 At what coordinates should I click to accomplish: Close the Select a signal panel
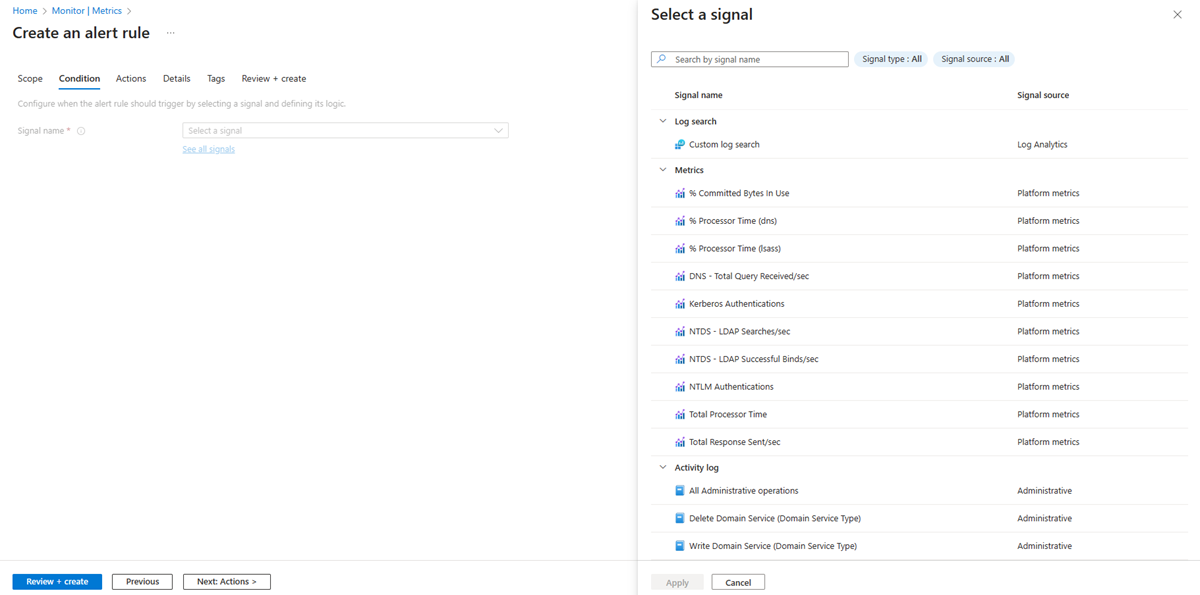click(1176, 15)
